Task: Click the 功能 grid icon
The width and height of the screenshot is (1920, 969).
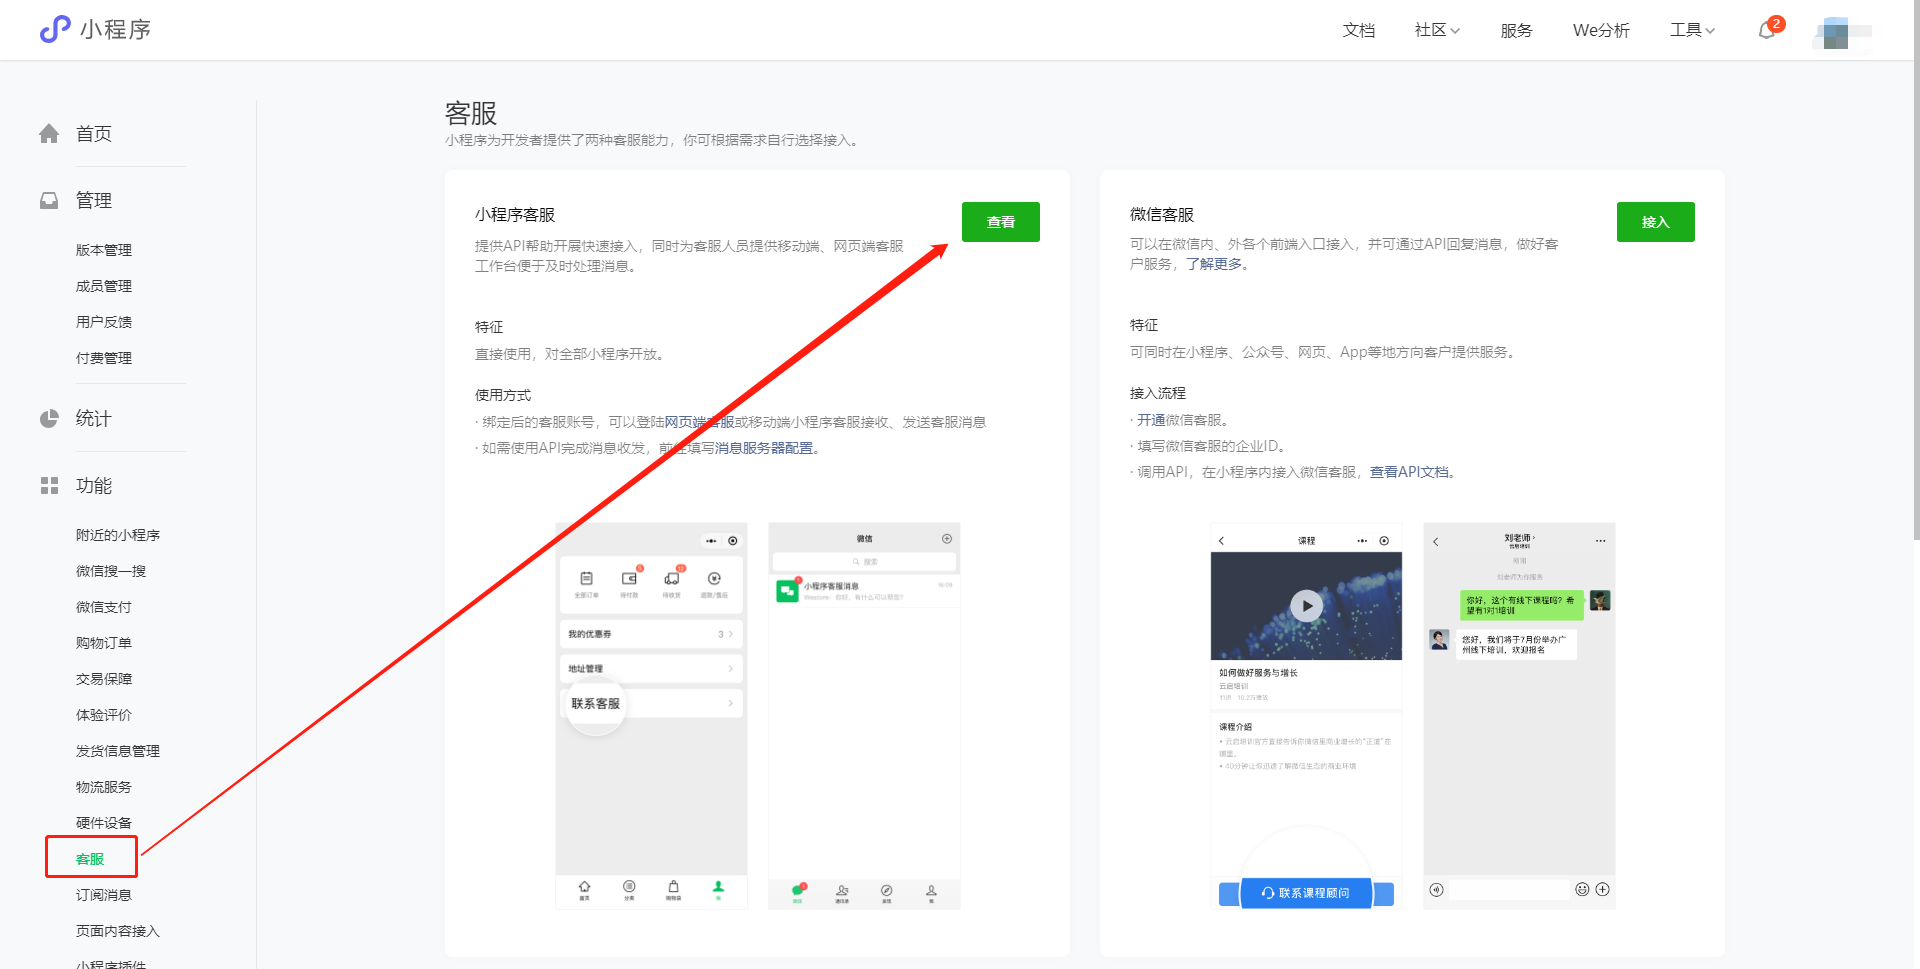Action: click(x=49, y=486)
